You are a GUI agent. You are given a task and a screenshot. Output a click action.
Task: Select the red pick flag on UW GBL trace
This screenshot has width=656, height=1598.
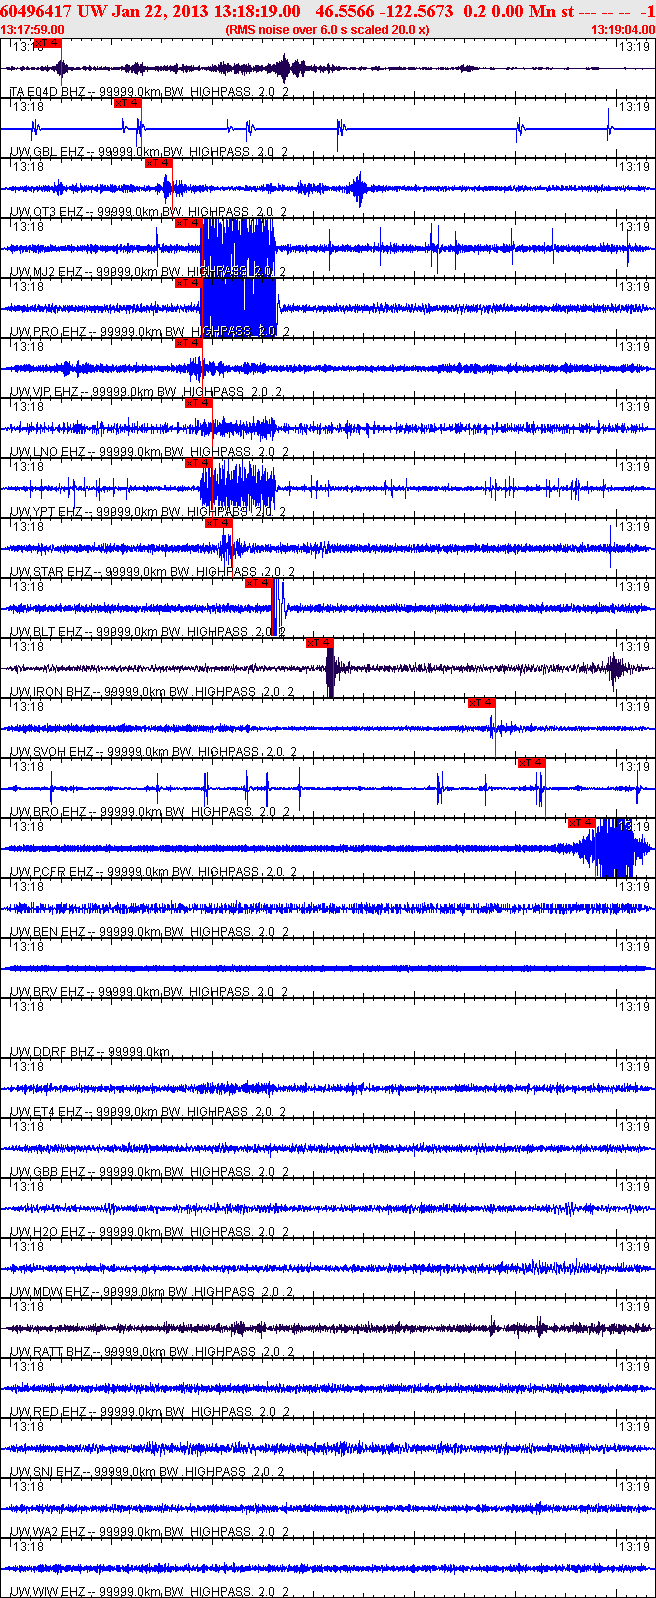127,103
